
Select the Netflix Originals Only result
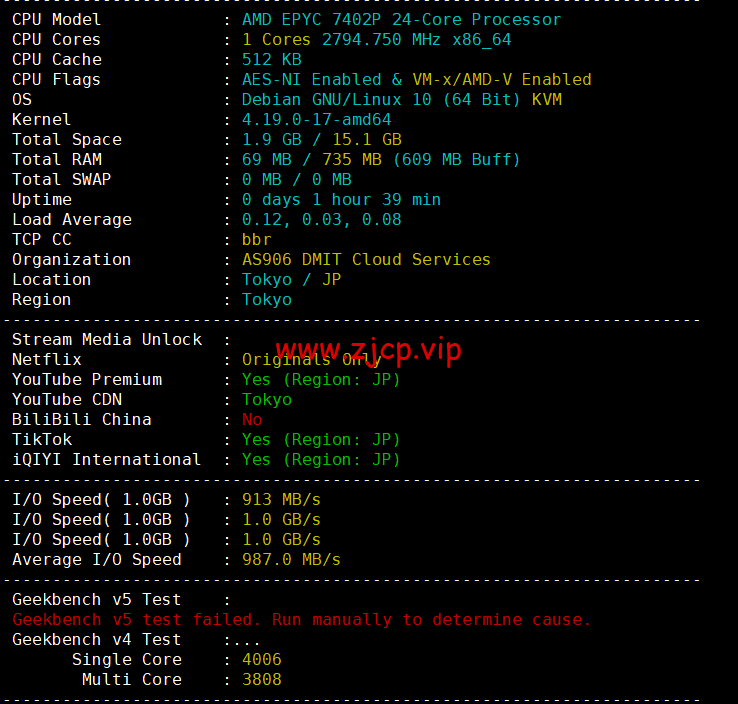(311, 360)
